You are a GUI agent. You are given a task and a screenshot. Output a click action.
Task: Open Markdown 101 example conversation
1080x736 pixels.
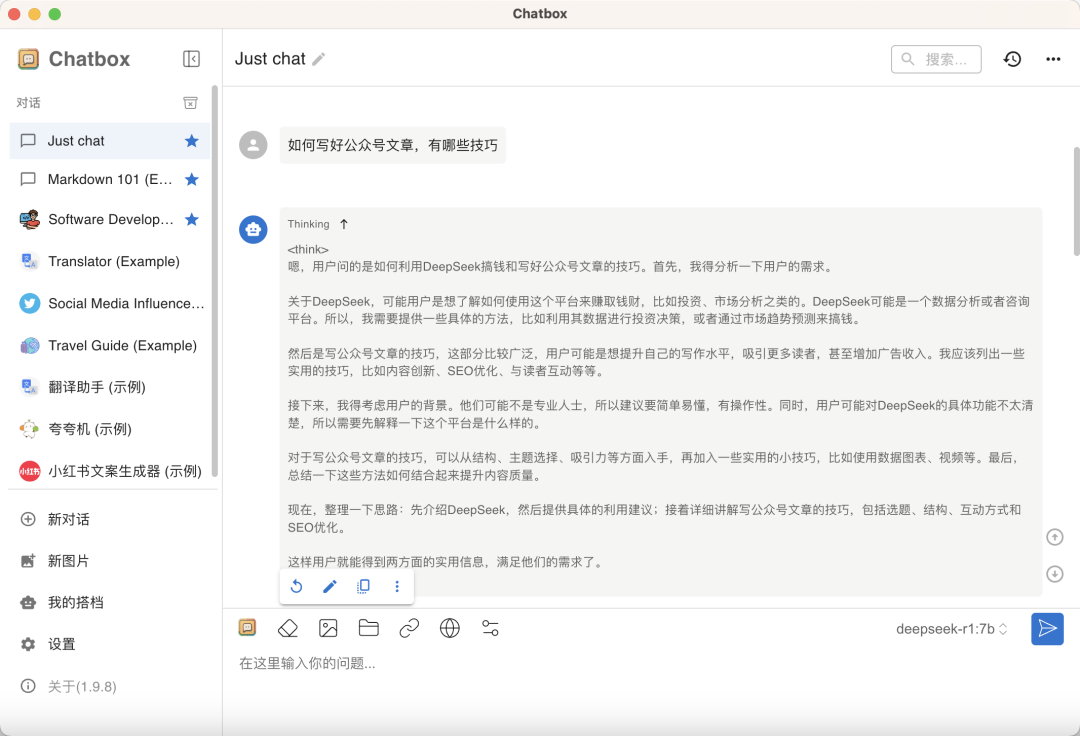pyautogui.click(x=110, y=180)
